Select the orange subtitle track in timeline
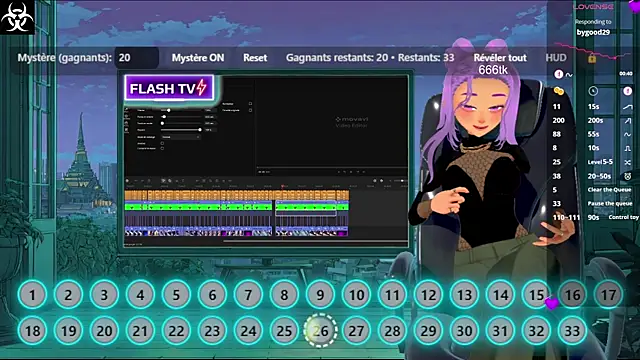The width and height of the screenshot is (640, 360). 237,195
